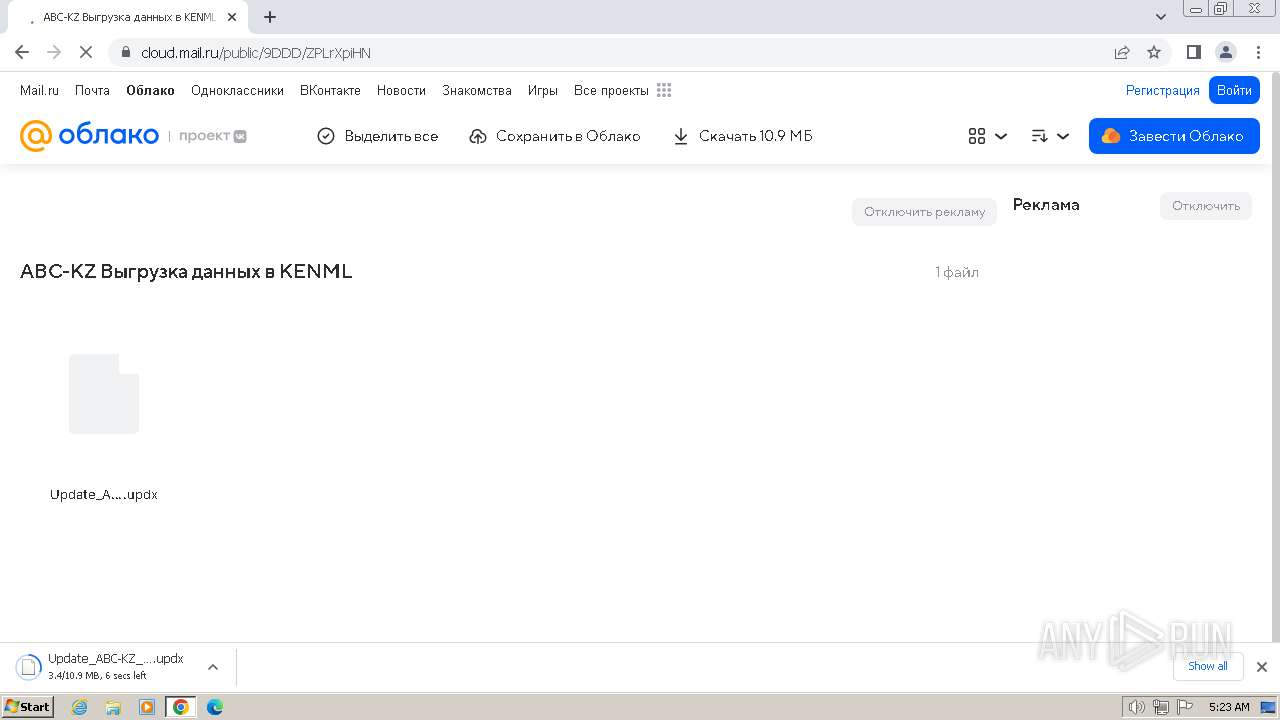Image resolution: width=1280 pixels, height=720 pixels.
Task: Click the volume speaker tray icon
Action: (1136, 707)
